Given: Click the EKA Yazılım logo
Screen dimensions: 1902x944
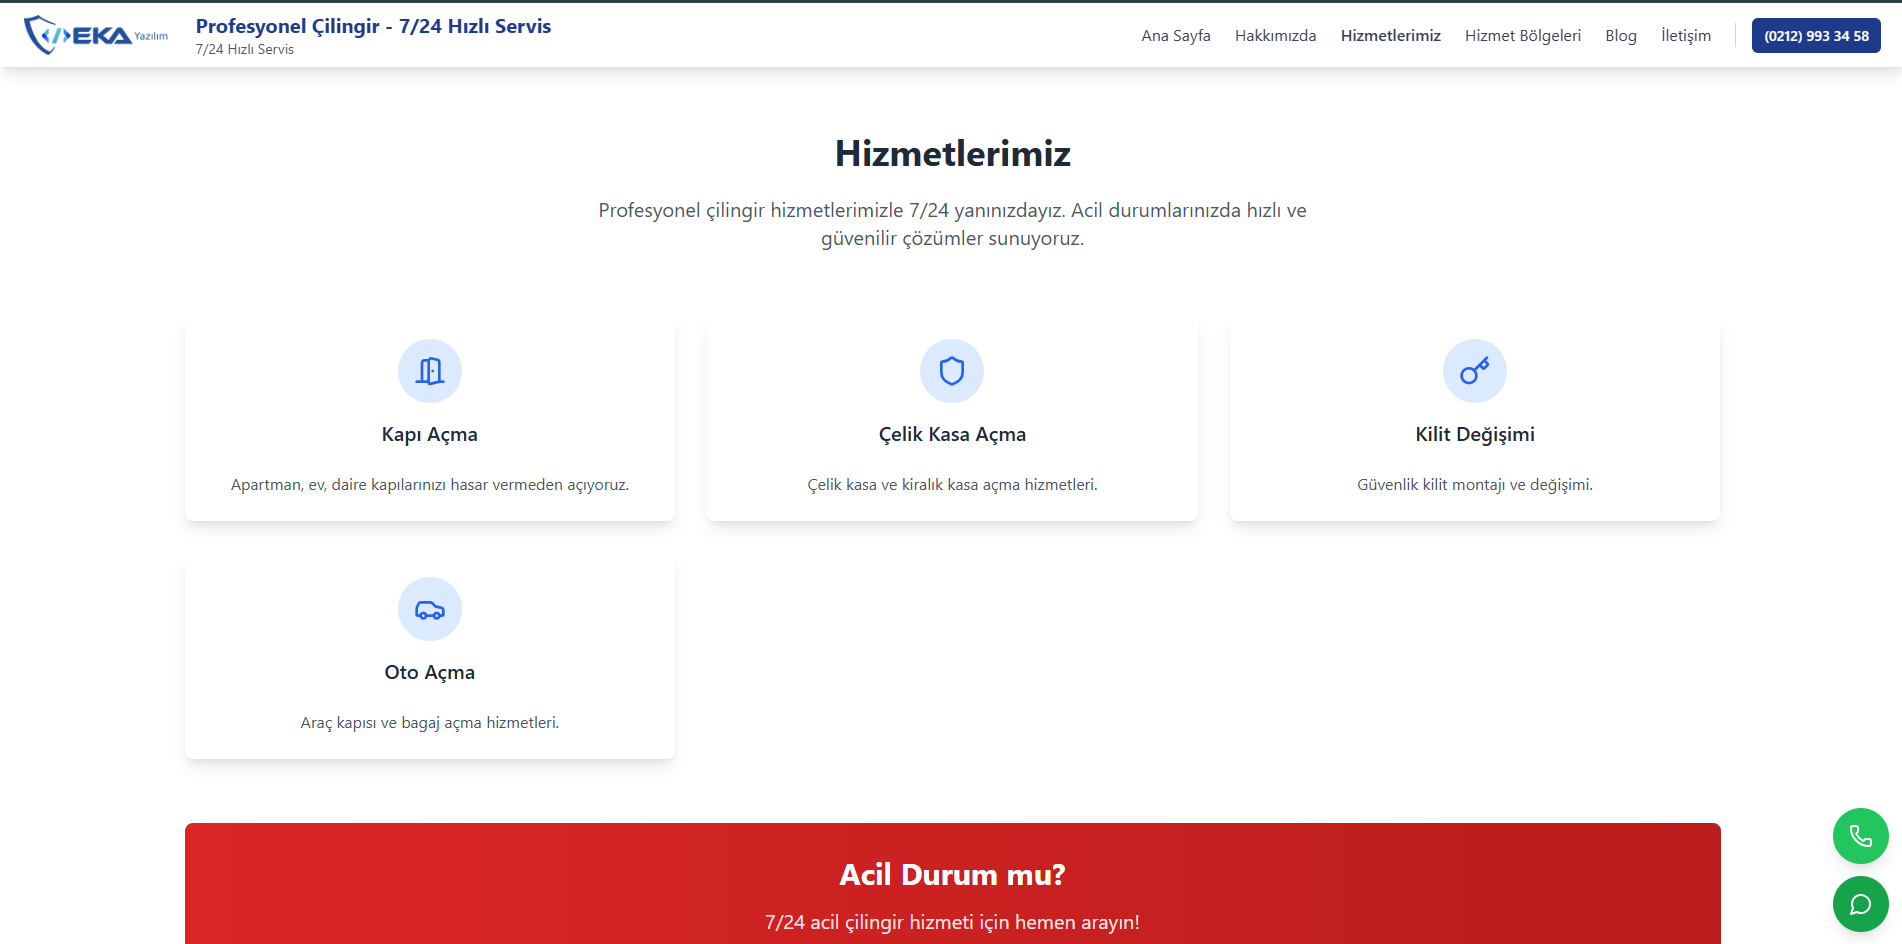Looking at the screenshot, I should tap(96, 36).
